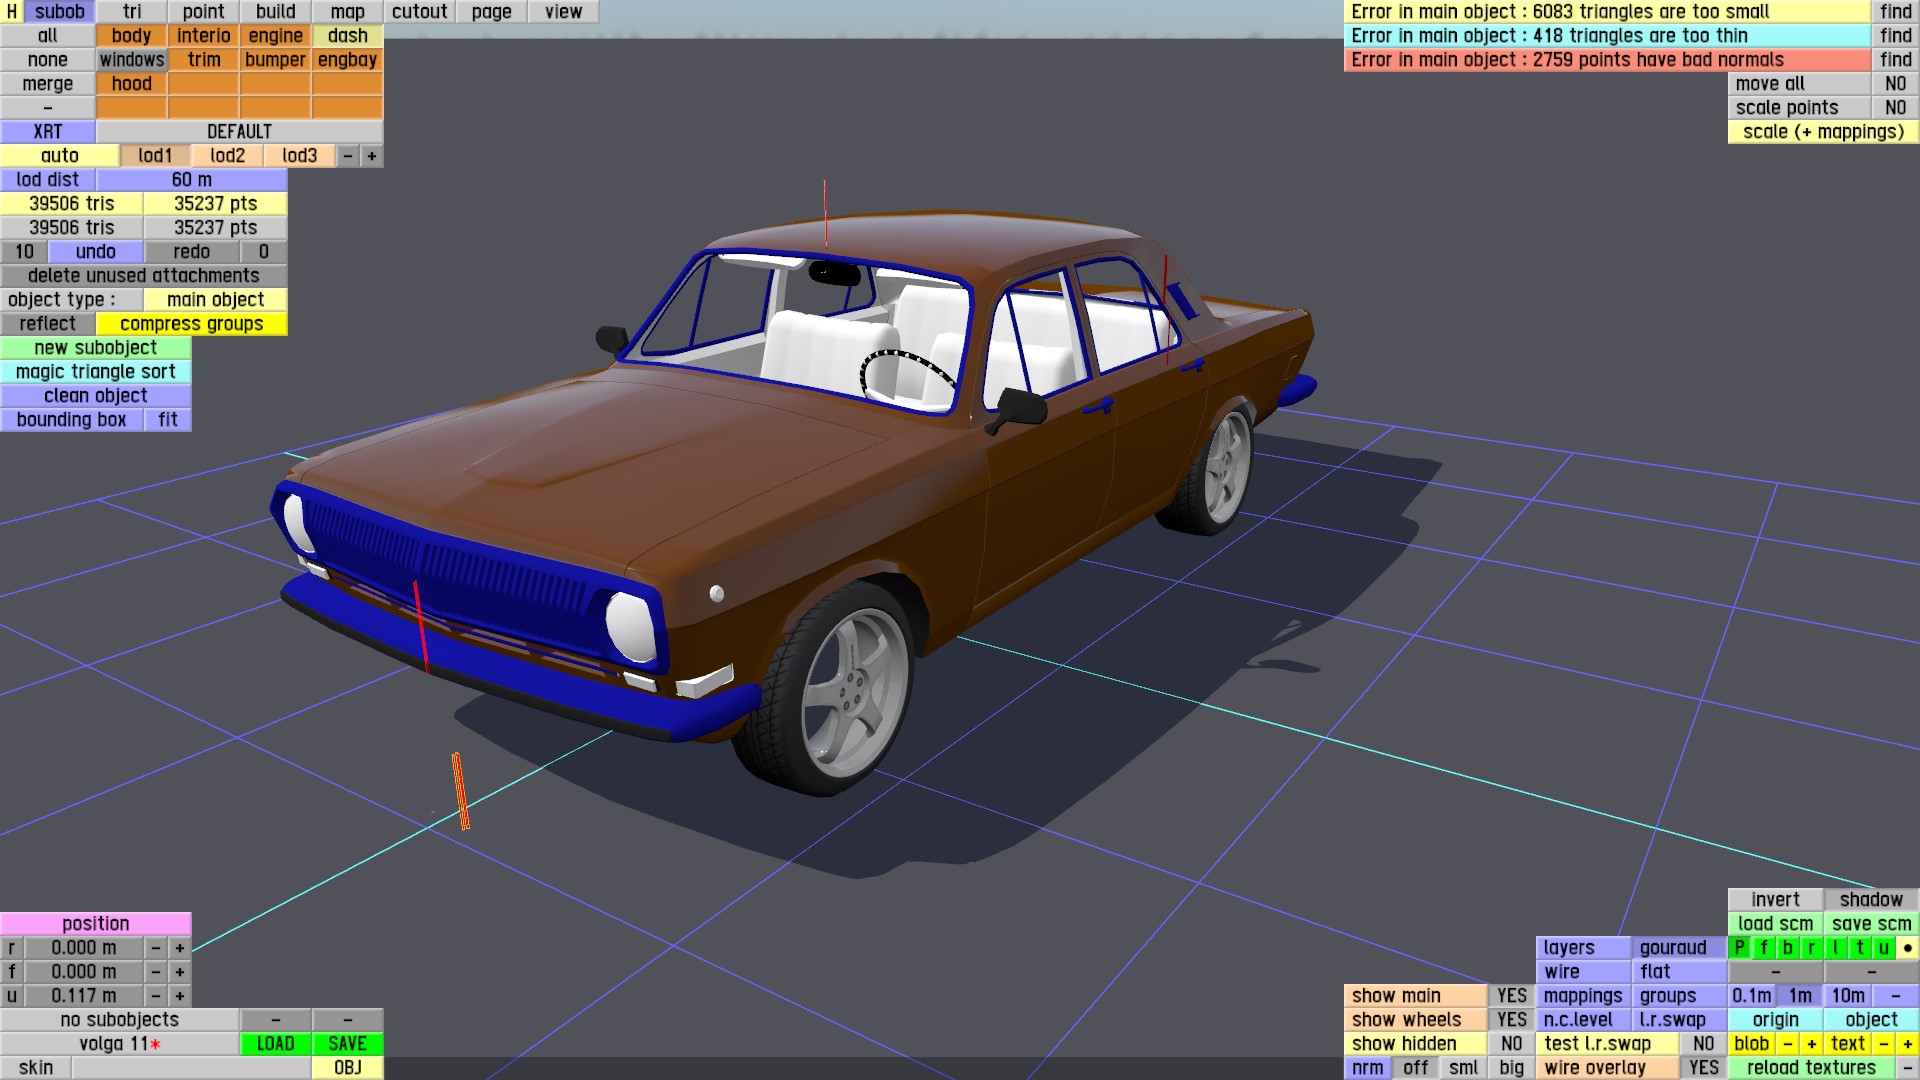Toggle show wheels YES setting

point(1511,1020)
